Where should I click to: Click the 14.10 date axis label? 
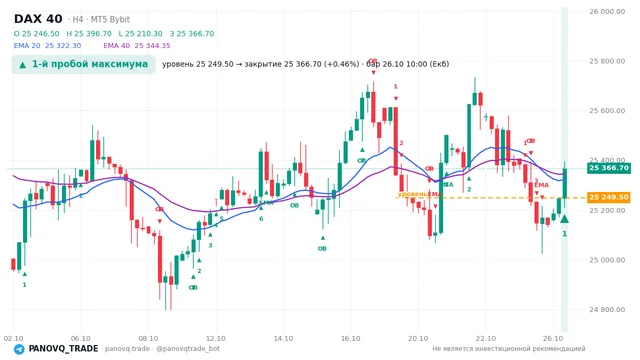point(283,338)
